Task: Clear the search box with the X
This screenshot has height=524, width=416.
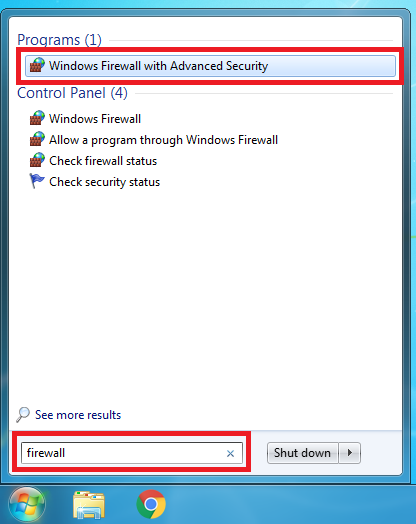Action: 230,453
